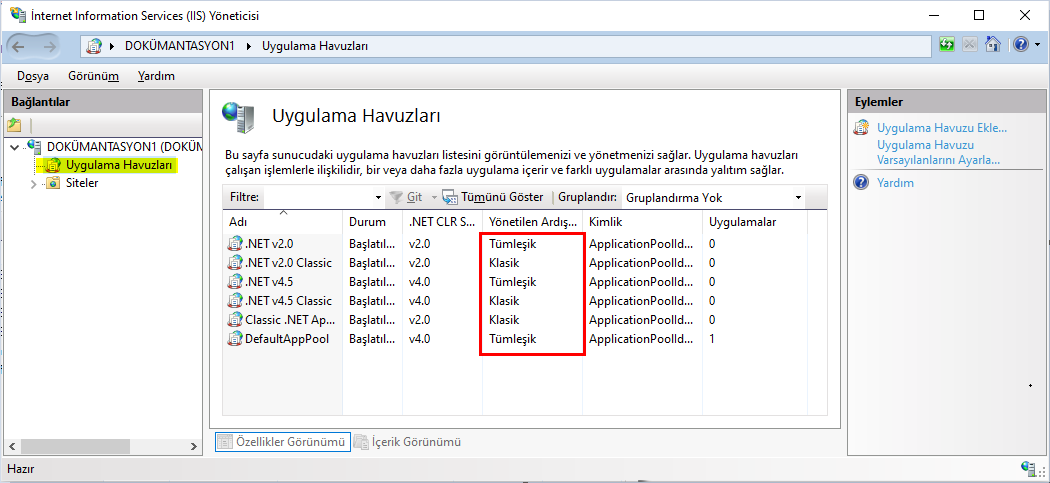Open the Gruplandır combo box
Viewport: 1050px width, 483px height.
tap(714, 198)
